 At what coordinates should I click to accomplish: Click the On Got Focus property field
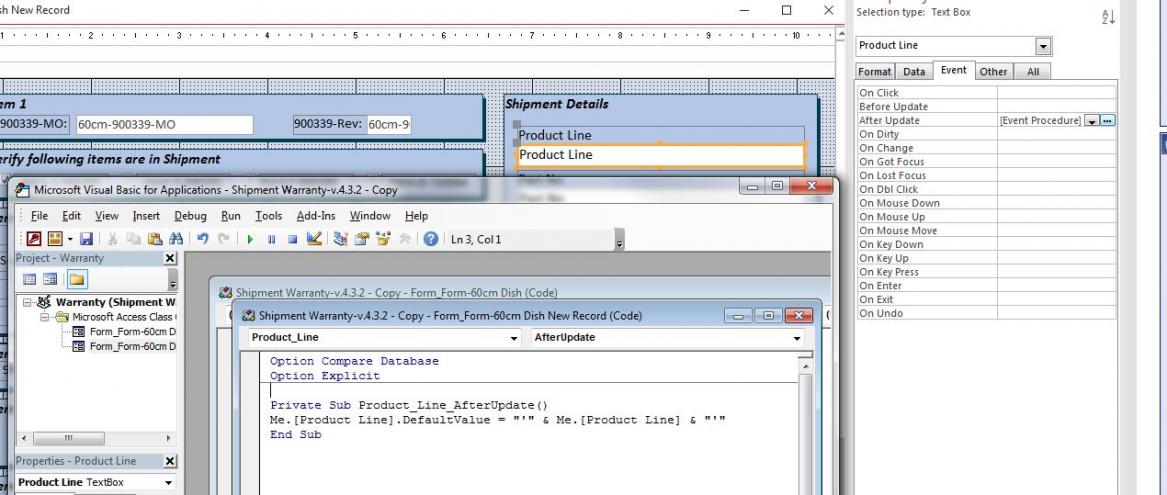(1056, 162)
